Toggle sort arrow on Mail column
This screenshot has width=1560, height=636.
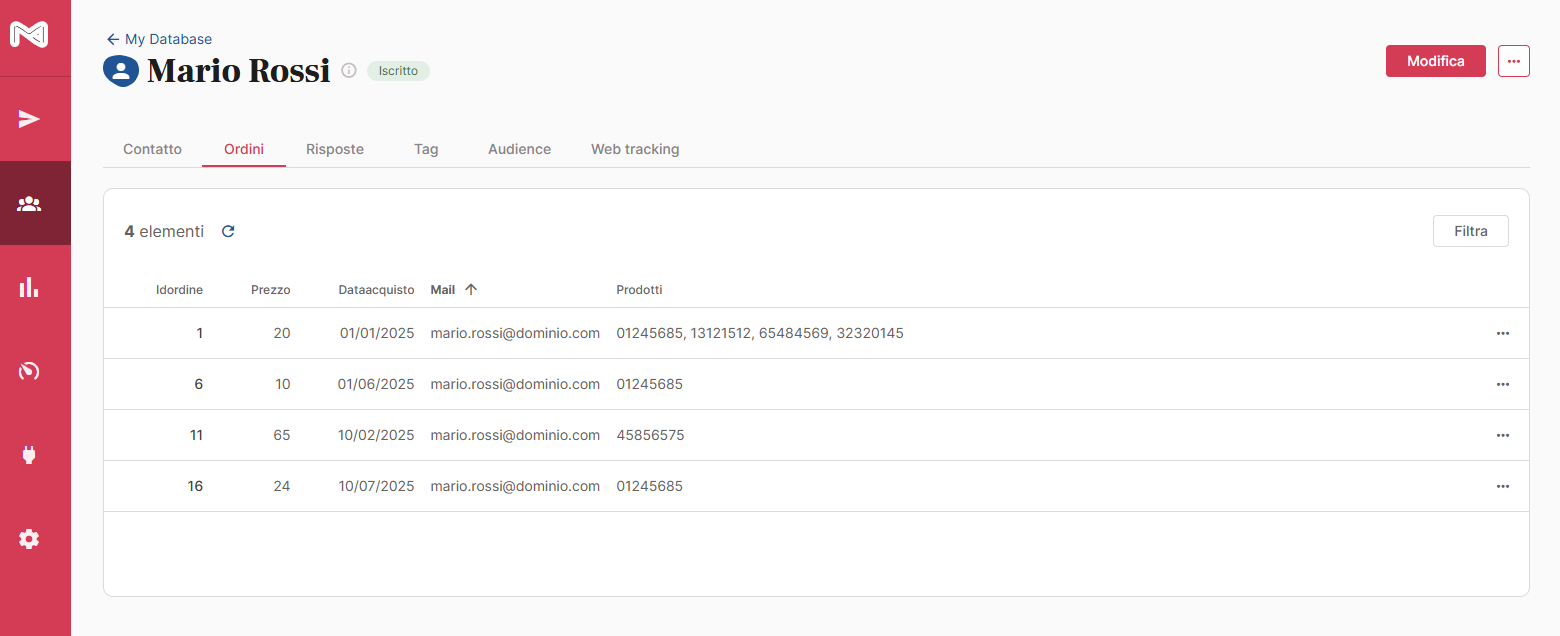click(x=471, y=290)
